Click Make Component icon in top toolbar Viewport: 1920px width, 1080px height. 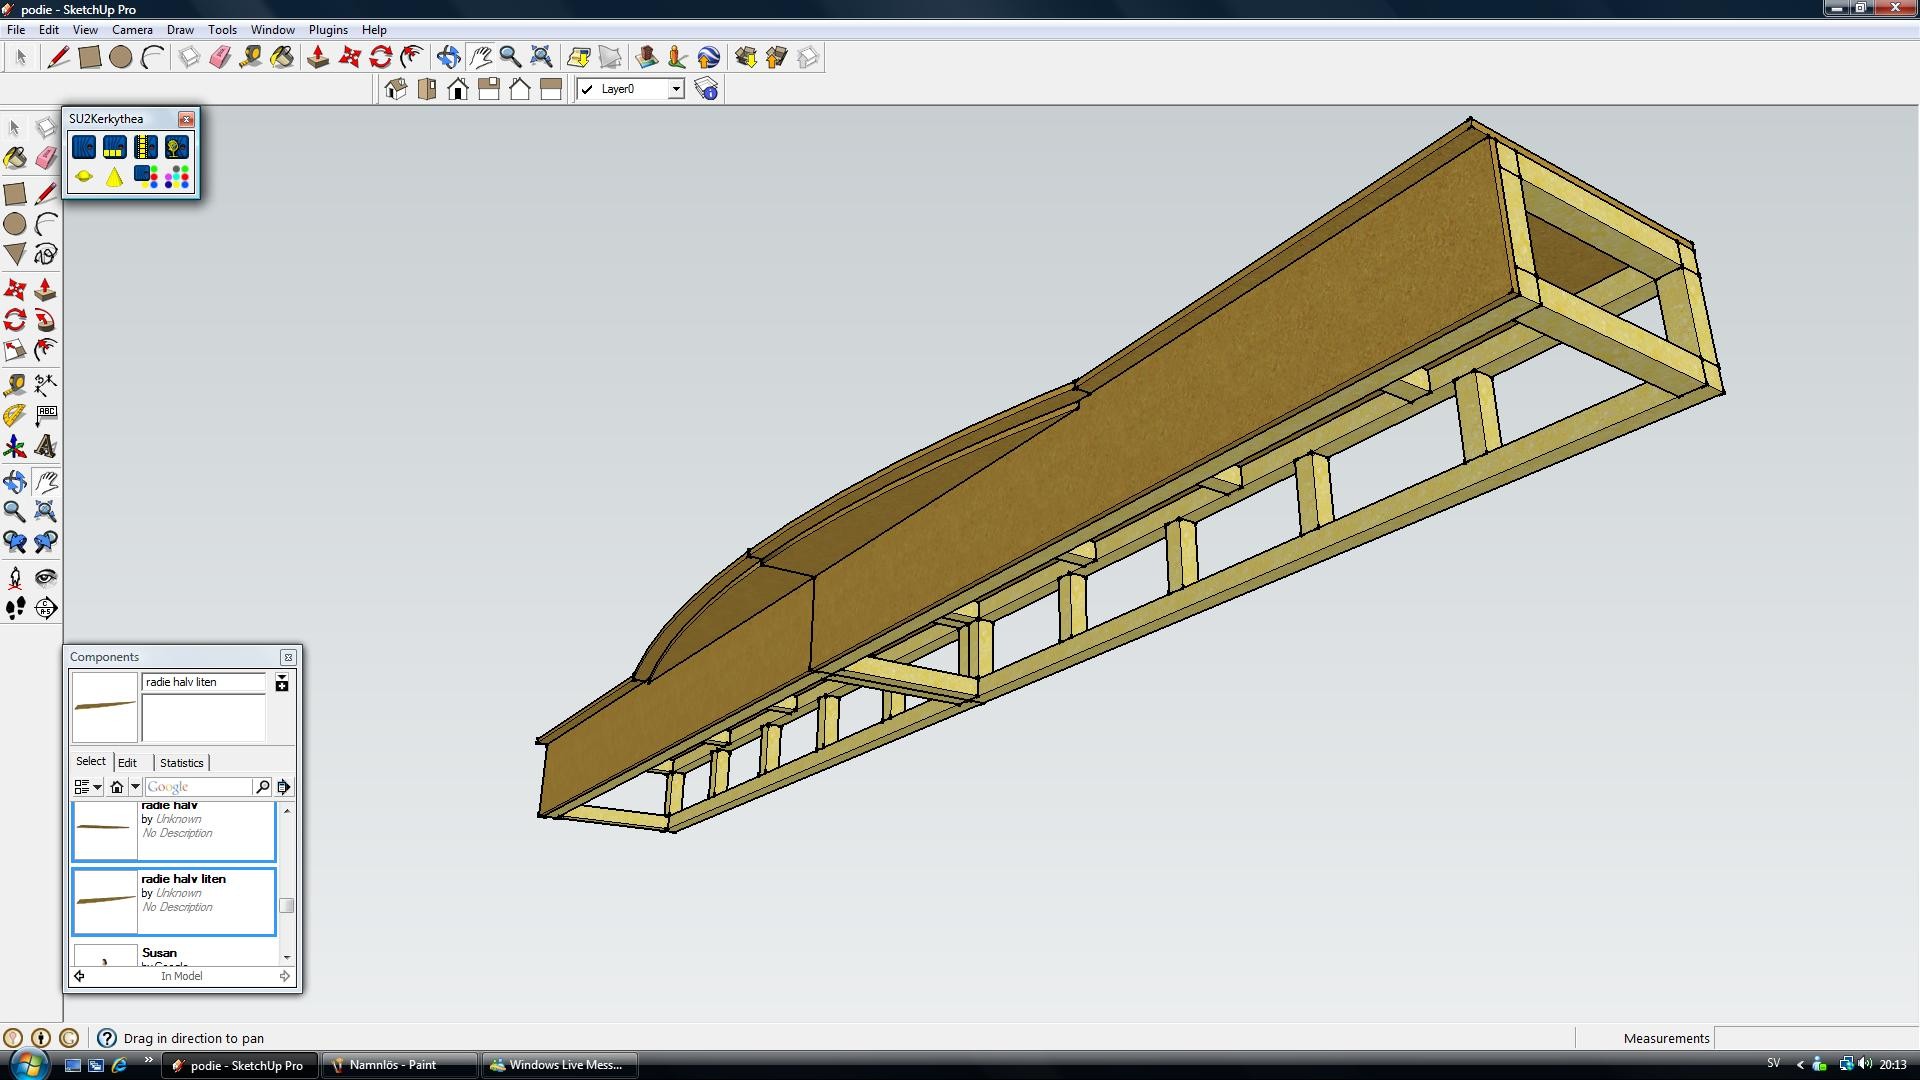coord(189,57)
